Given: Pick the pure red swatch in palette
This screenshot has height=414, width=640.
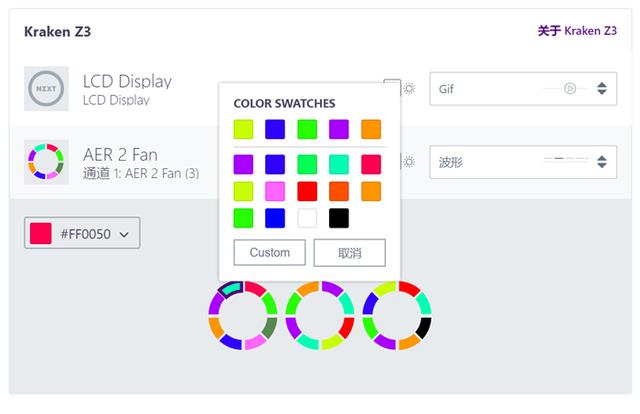Looking at the screenshot, I should tap(307, 191).
